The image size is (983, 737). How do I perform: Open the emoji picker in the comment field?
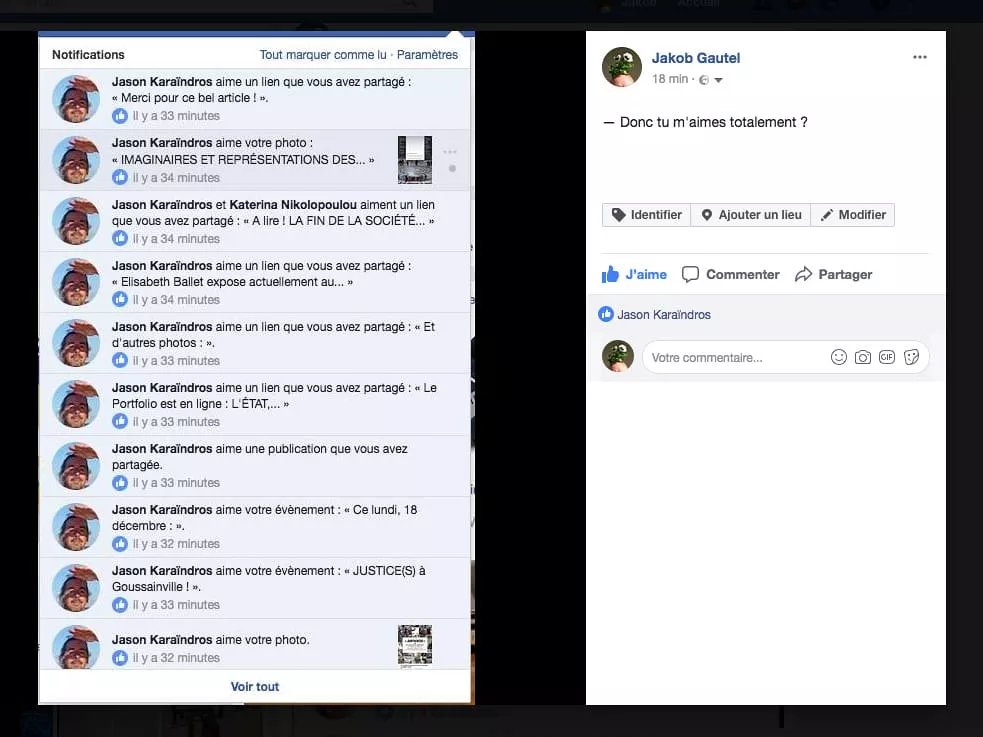tap(838, 357)
